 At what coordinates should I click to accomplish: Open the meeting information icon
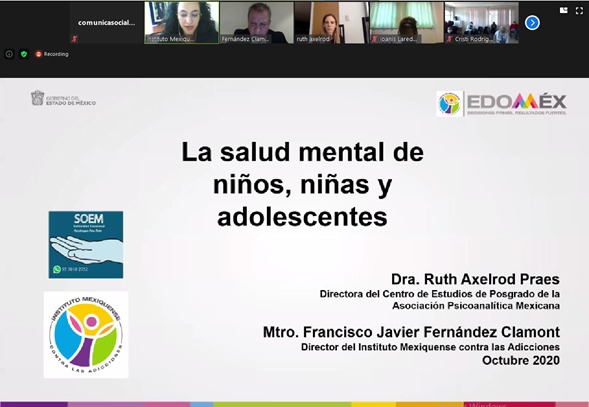tap(9, 54)
